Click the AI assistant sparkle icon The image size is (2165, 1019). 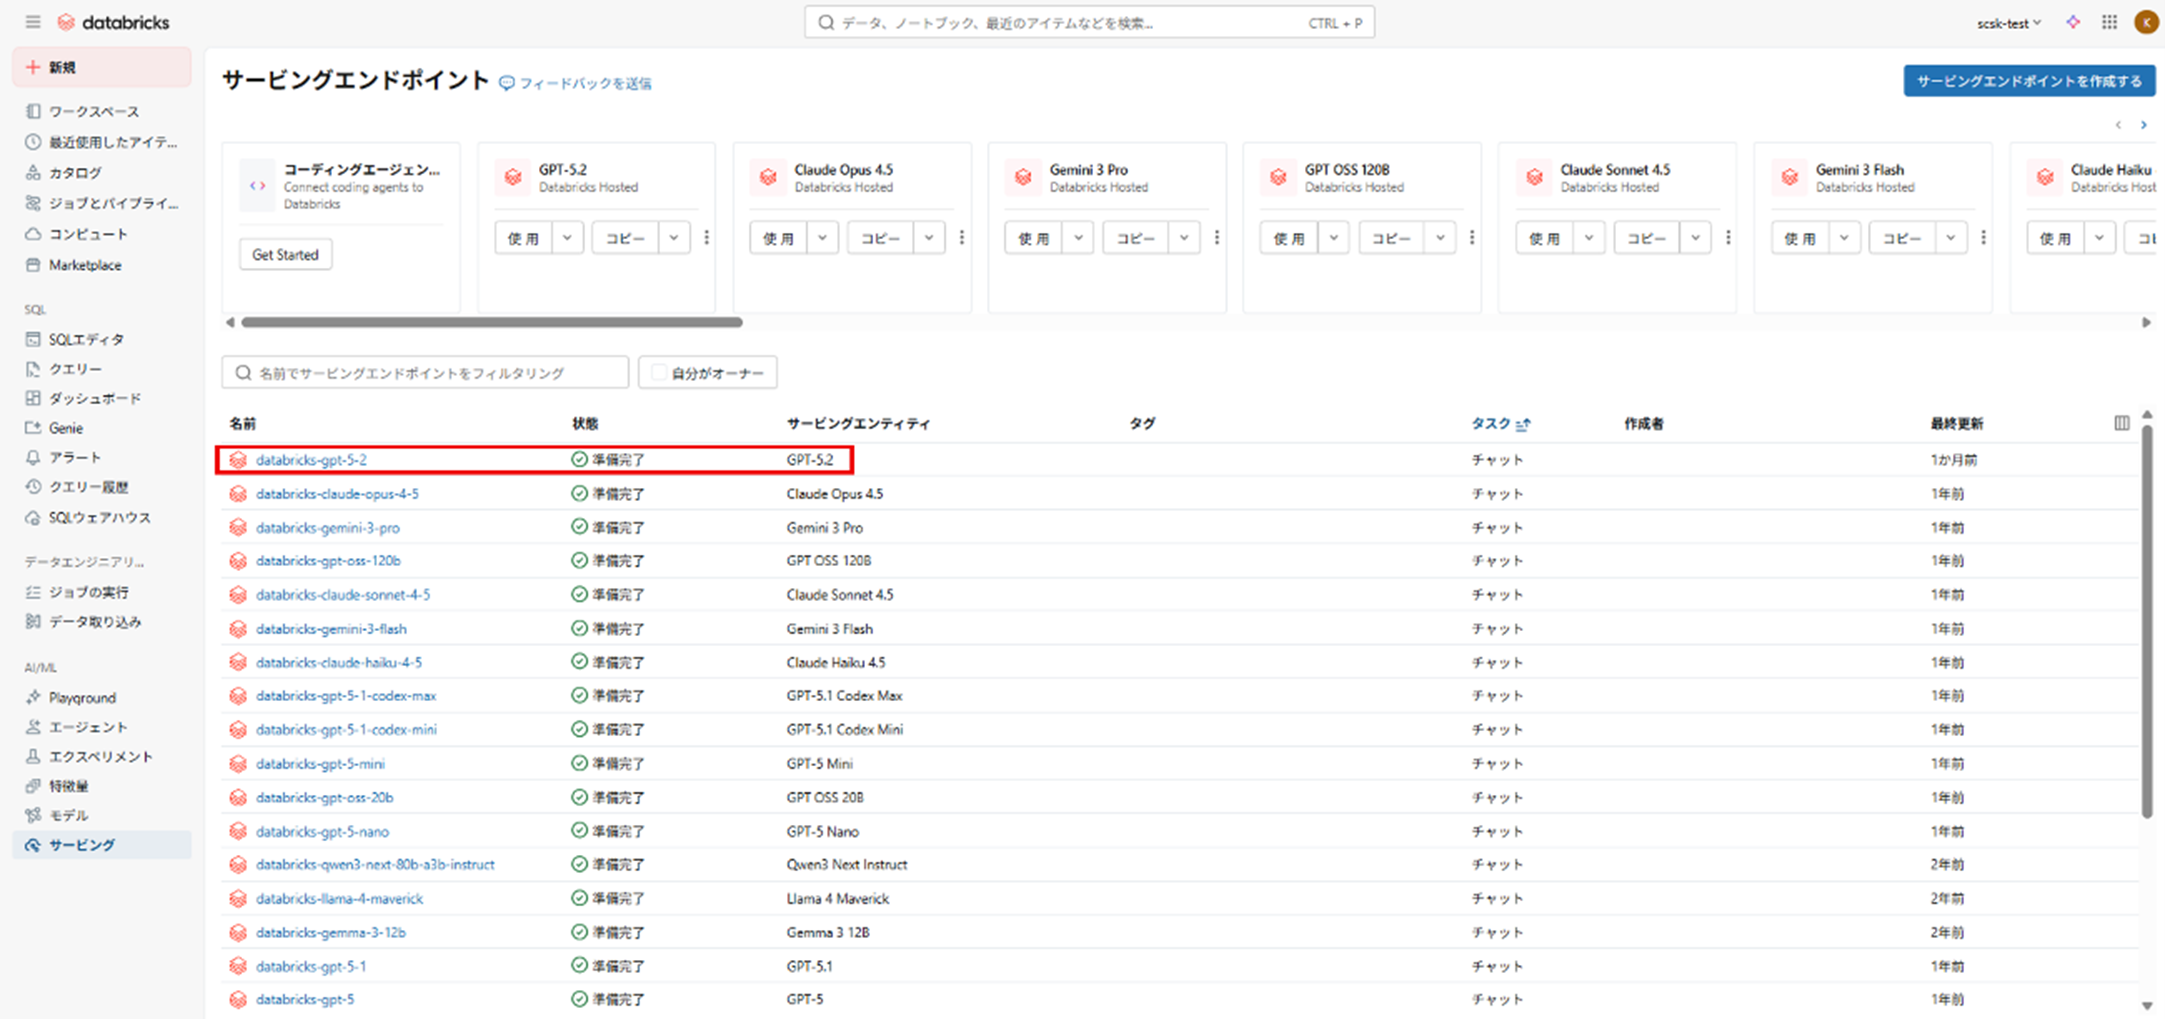[x=2073, y=22]
